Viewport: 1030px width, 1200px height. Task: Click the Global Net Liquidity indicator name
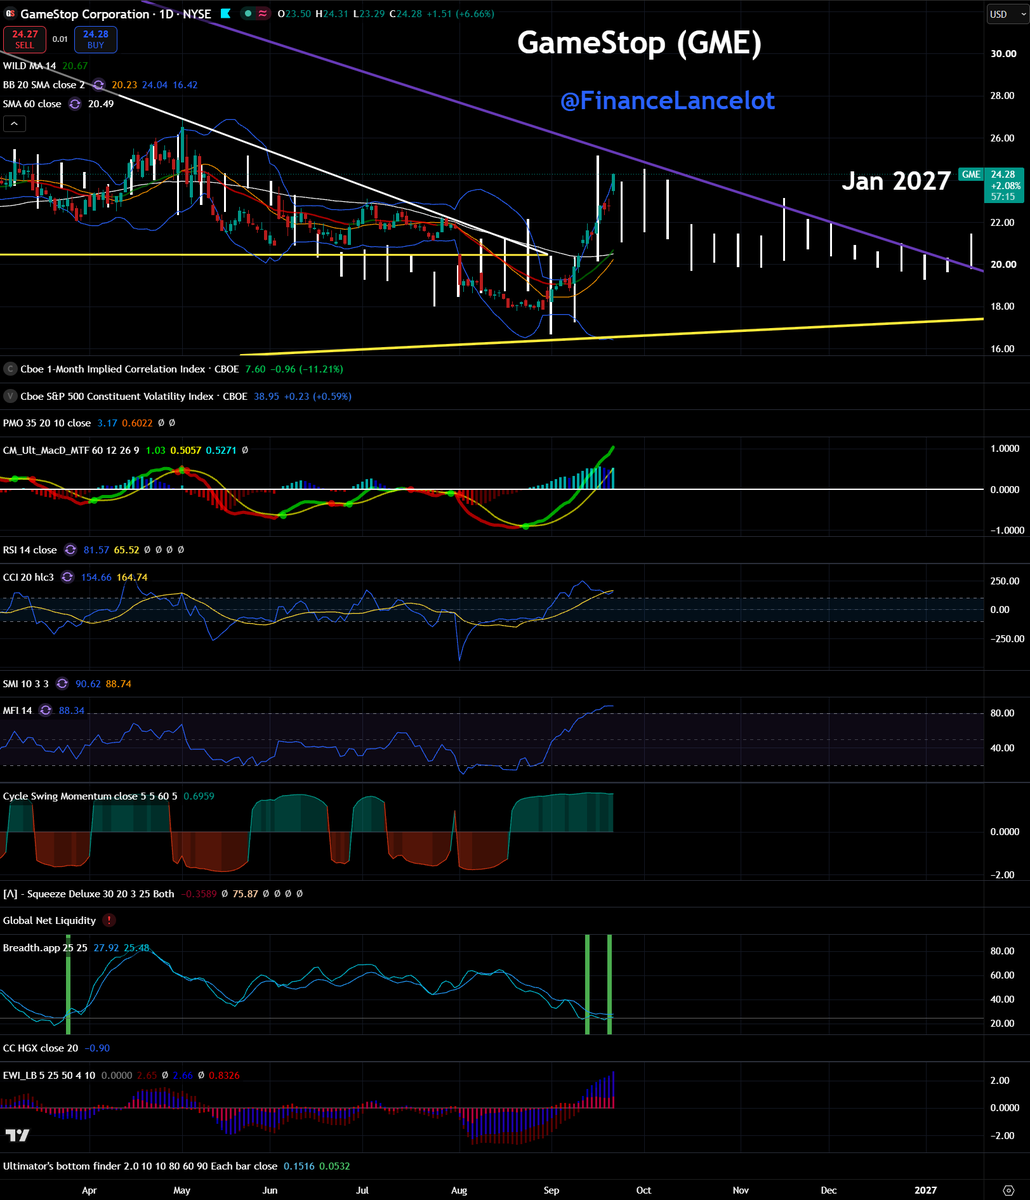pos(50,920)
